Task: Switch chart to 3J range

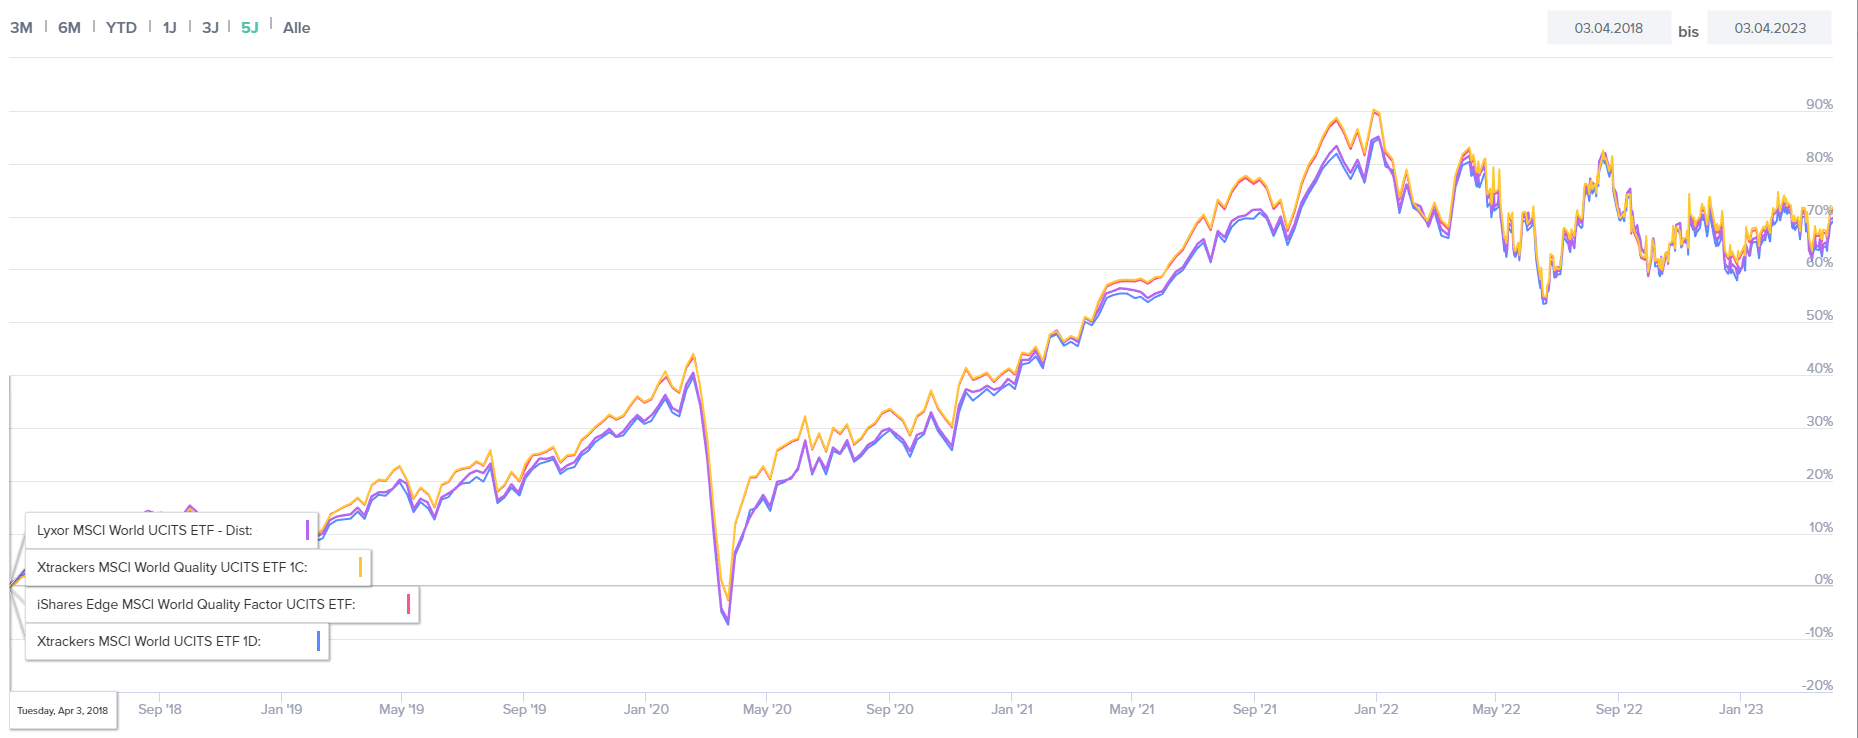Action: point(210,28)
